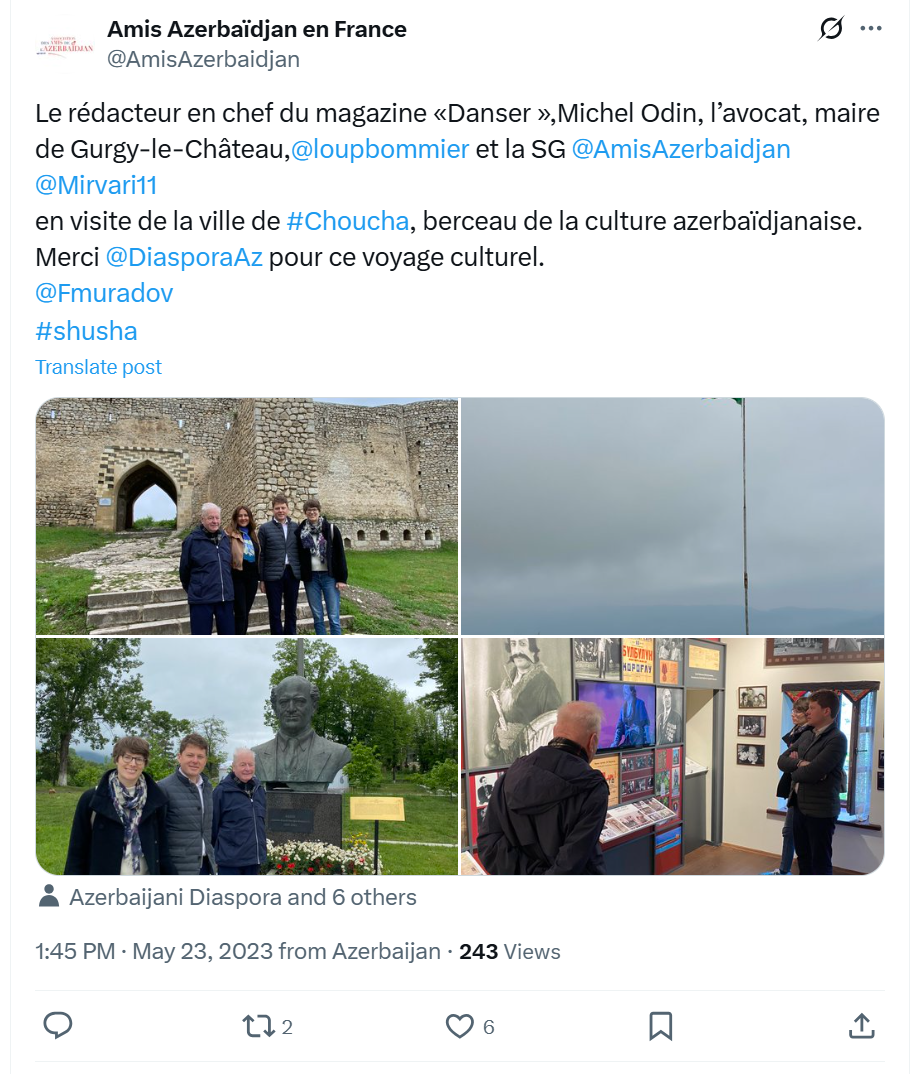Screen dimensions: 918x1074
Task: Open the museum interior photo
Action: (673, 756)
